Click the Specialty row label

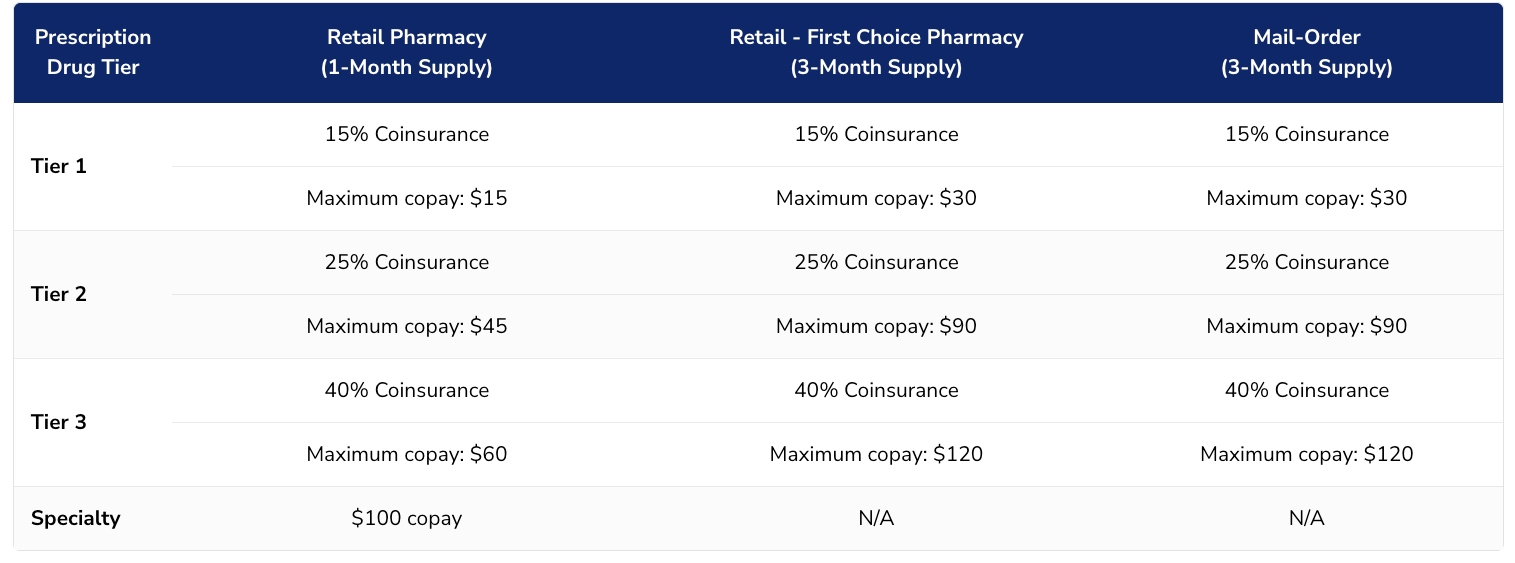coord(75,518)
